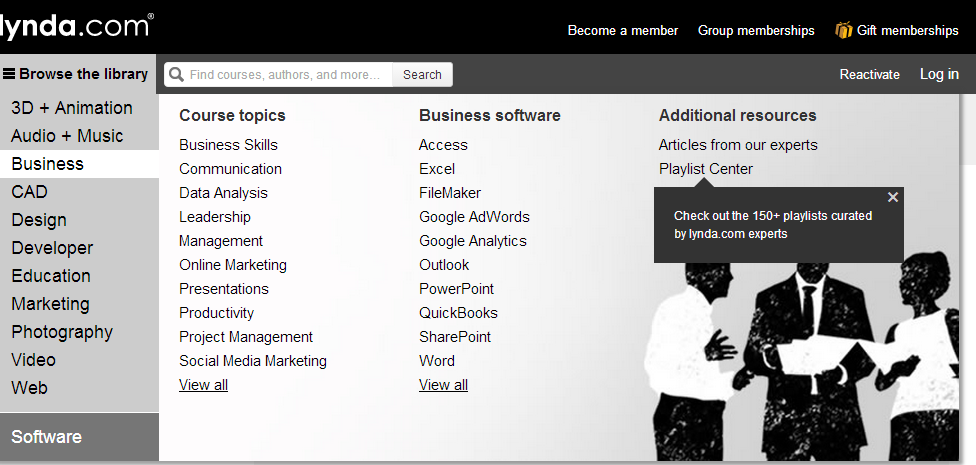Click the Additional resources heading
This screenshot has width=976, height=465.
pyautogui.click(x=738, y=116)
